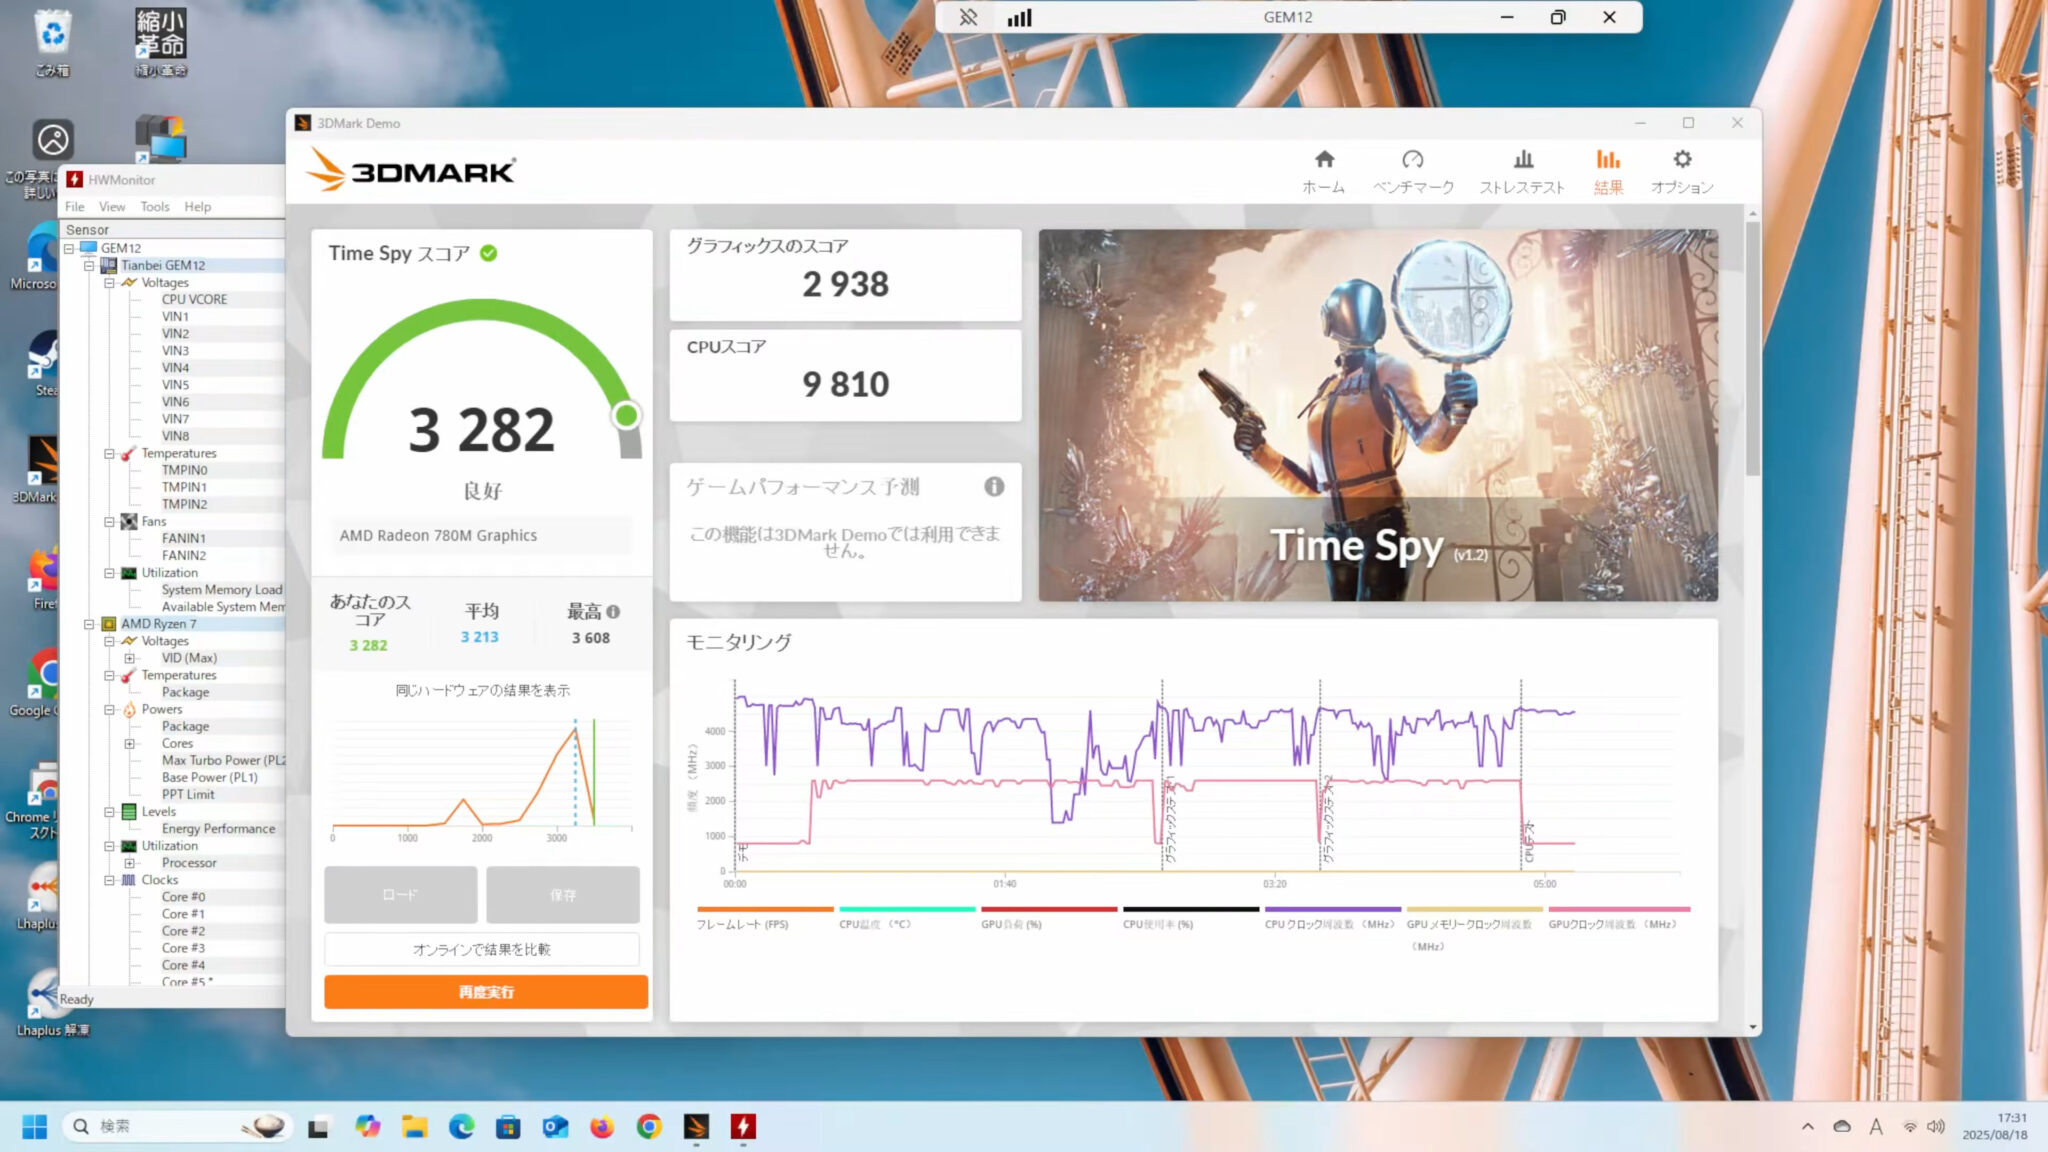Image resolution: width=2048 pixels, height=1152 pixels.
Task: Open File Explorer from taskbar
Action: click(x=414, y=1127)
